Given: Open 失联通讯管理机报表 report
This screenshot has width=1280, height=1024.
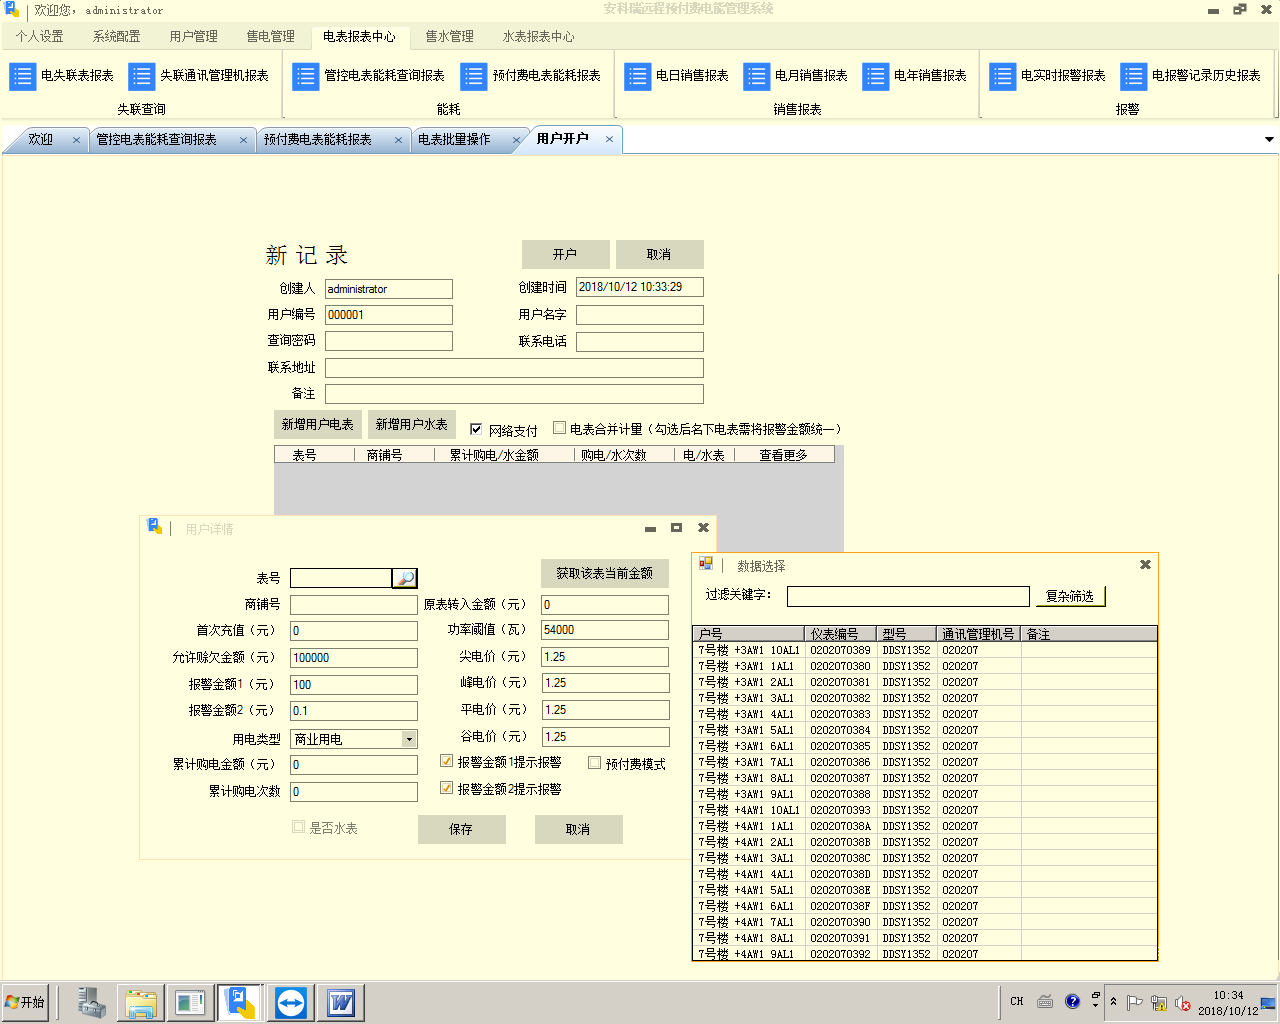Looking at the screenshot, I should [x=199, y=76].
